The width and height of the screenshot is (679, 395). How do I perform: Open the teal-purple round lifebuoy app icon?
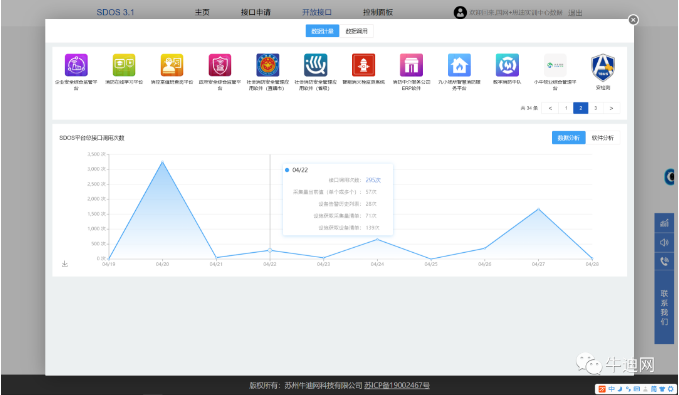click(507, 65)
